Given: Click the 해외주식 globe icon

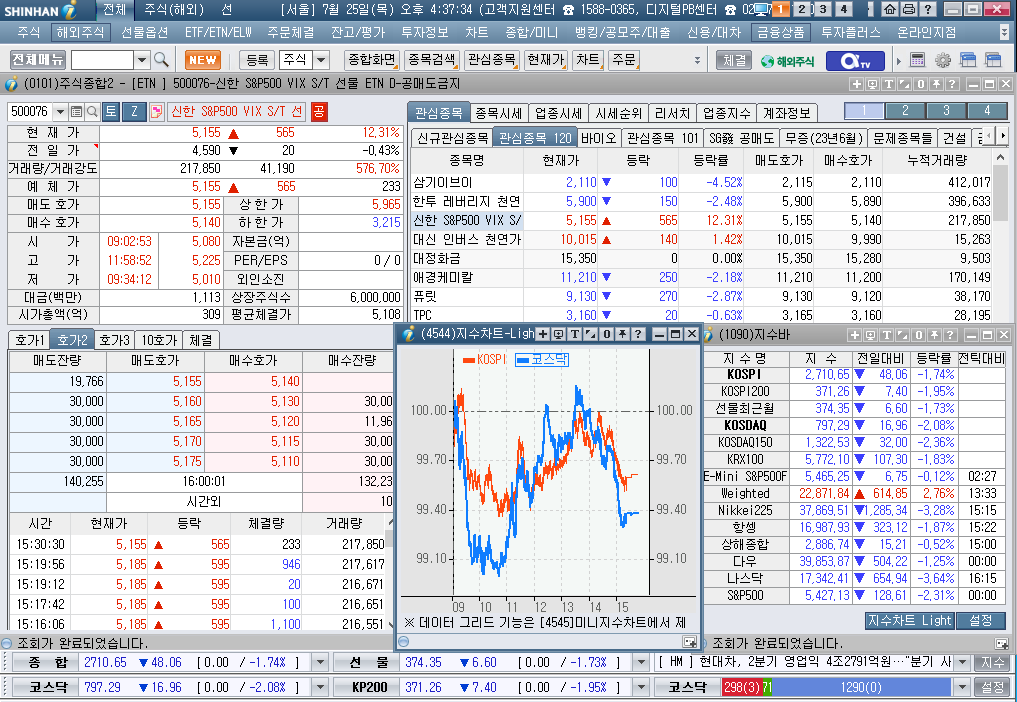Looking at the screenshot, I should pos(787,61).
